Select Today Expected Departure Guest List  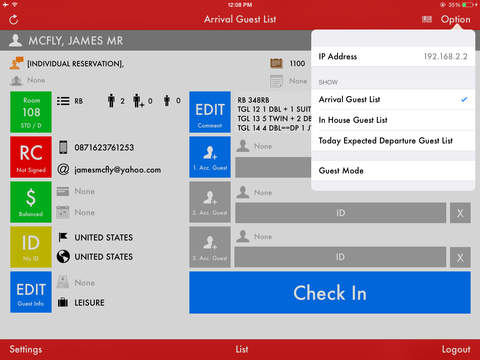[393, 141]
